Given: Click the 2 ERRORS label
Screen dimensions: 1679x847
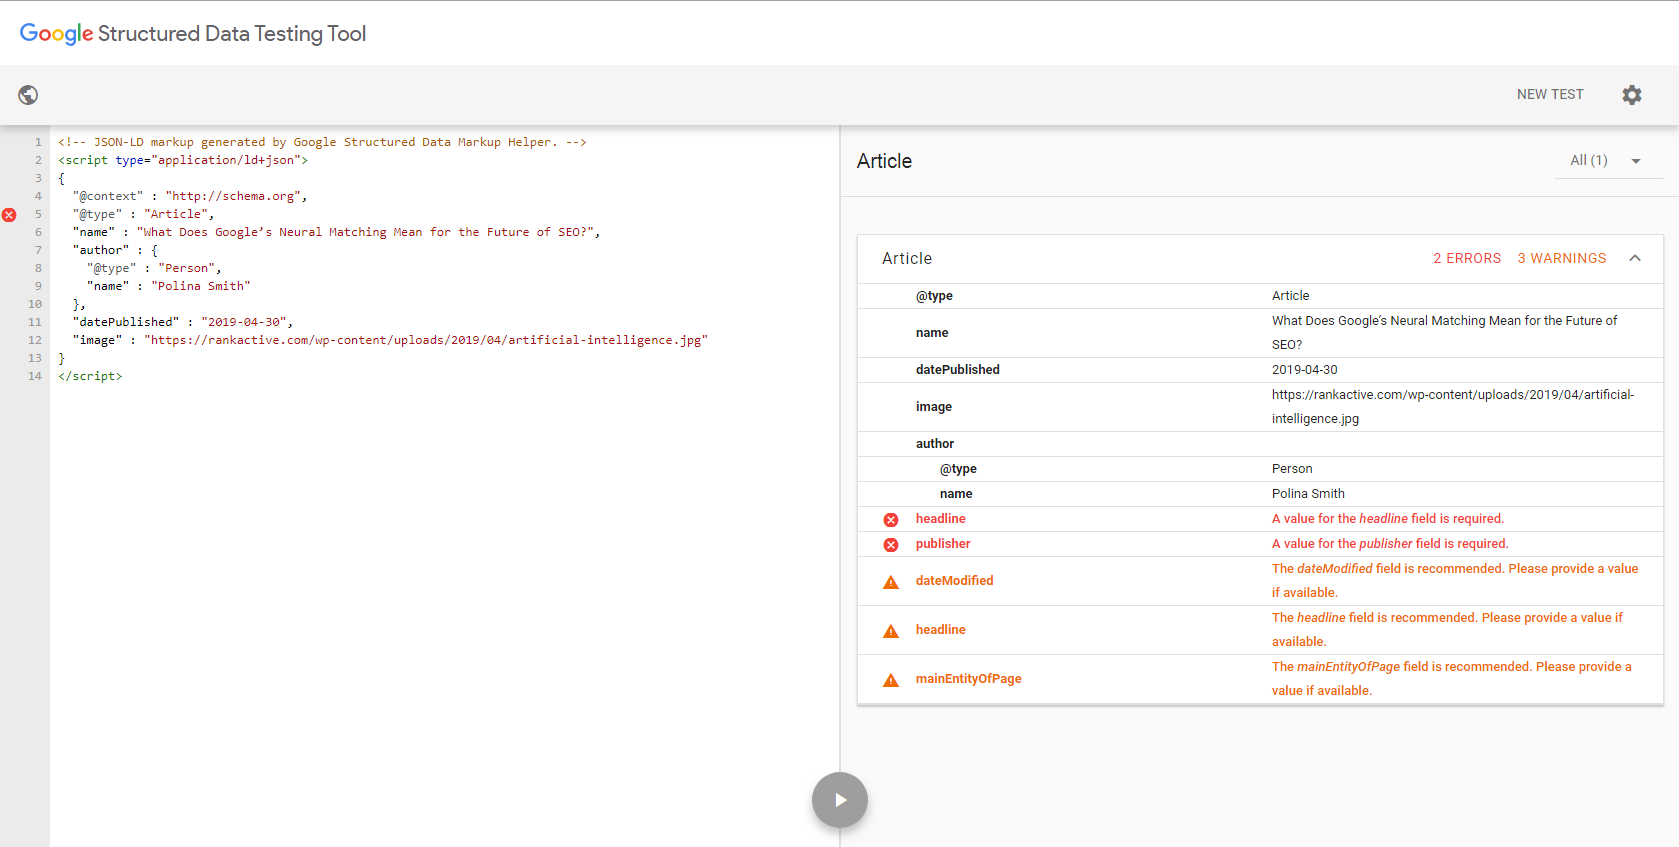Looking at the screenshot, I should (x=1467, y=258).
